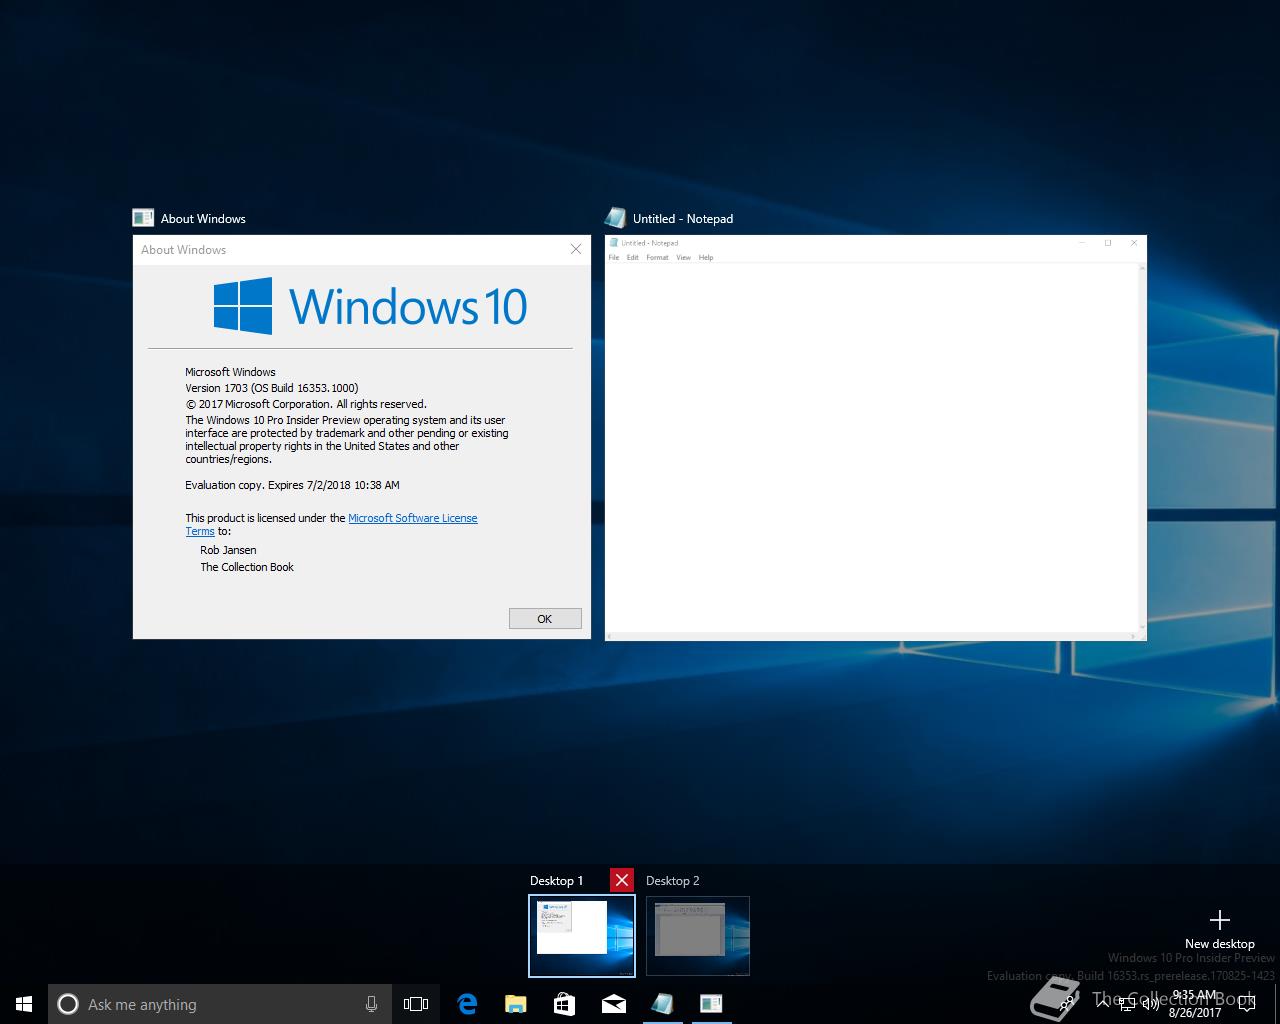Click the Cortana microphone icon
Screen dimensions: 1280x1024
click(x=371, y=1004)
